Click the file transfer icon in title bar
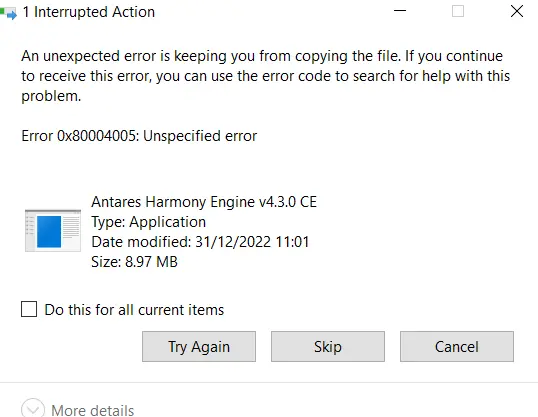This screenshot has height=417, width=538. pos(8,13)
